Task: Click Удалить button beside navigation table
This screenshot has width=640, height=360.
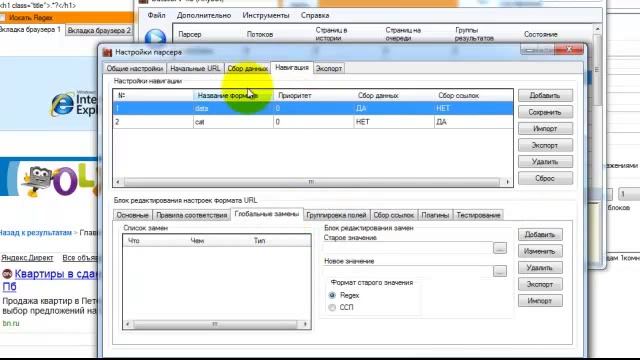Action: coord(545,162)
